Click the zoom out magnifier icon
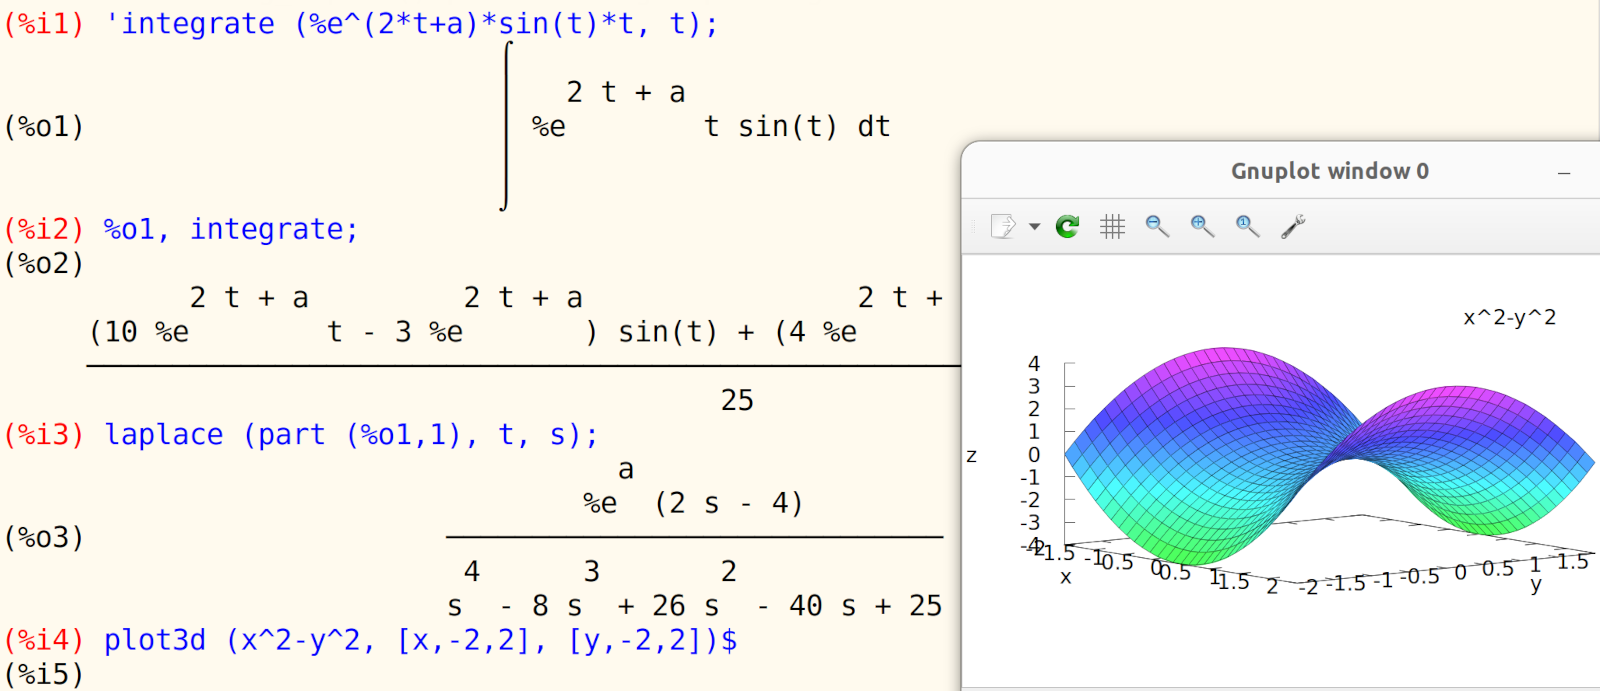Screen dimensions: 1600x691 coord(1157,226)
